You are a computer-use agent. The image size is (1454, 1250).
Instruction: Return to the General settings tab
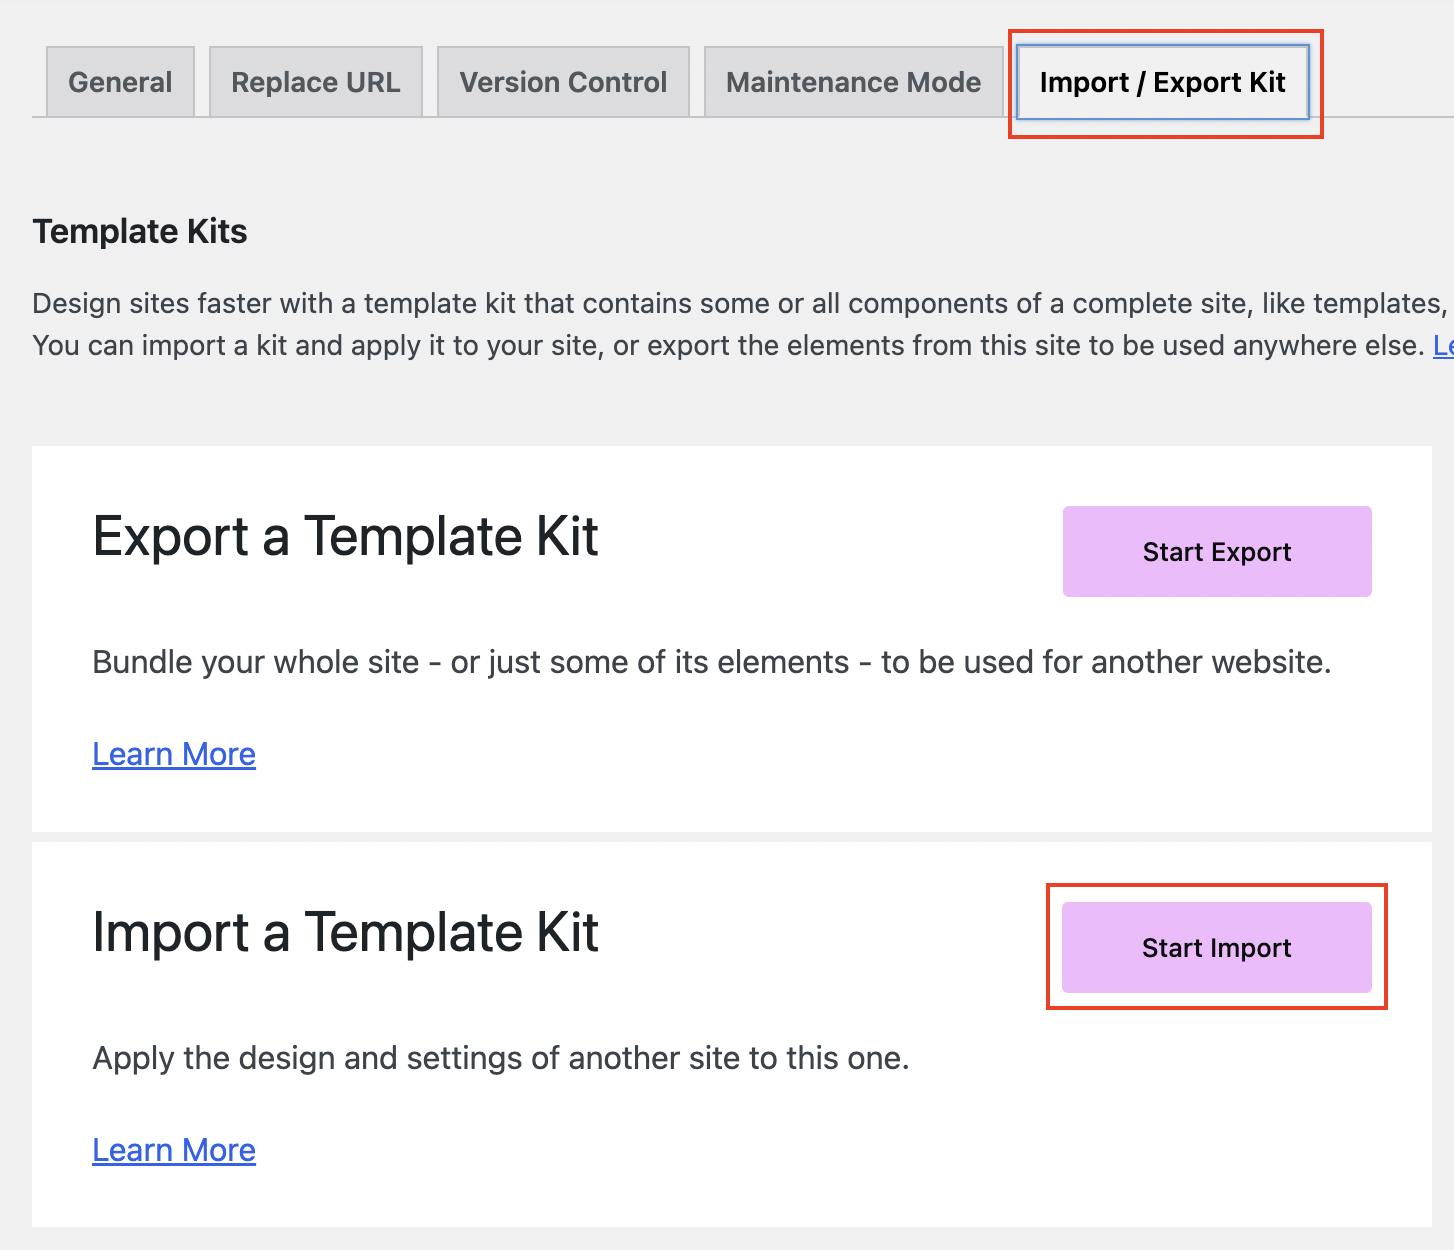119,82
